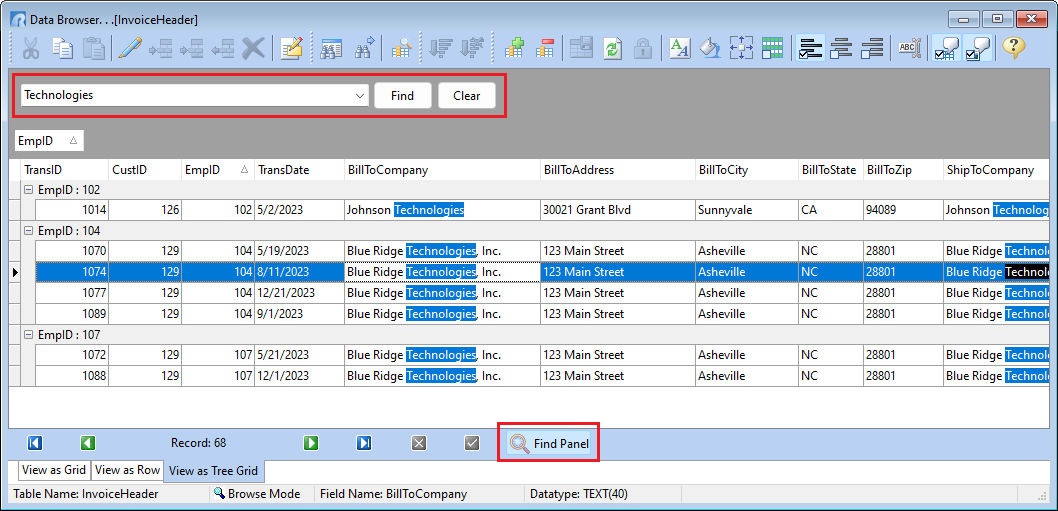Click the Cut scissors icon
This screenshot has height=511, width=1058.
pyautogui.click(x=31, y=49)
